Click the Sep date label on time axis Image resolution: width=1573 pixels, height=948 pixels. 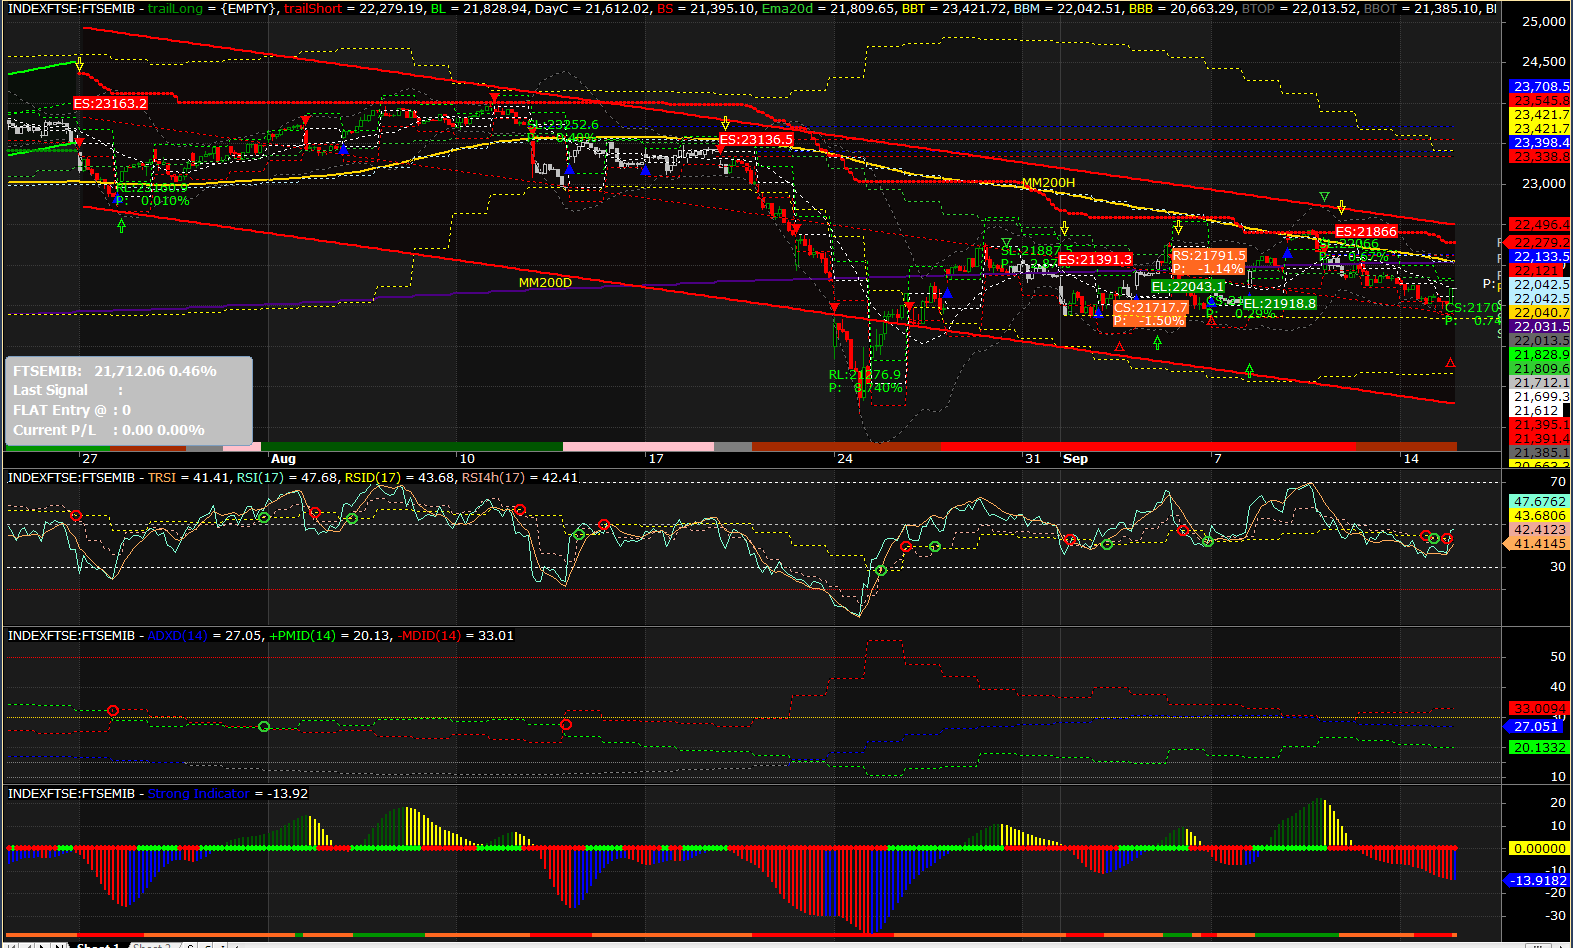click(x=1076, y=459)
